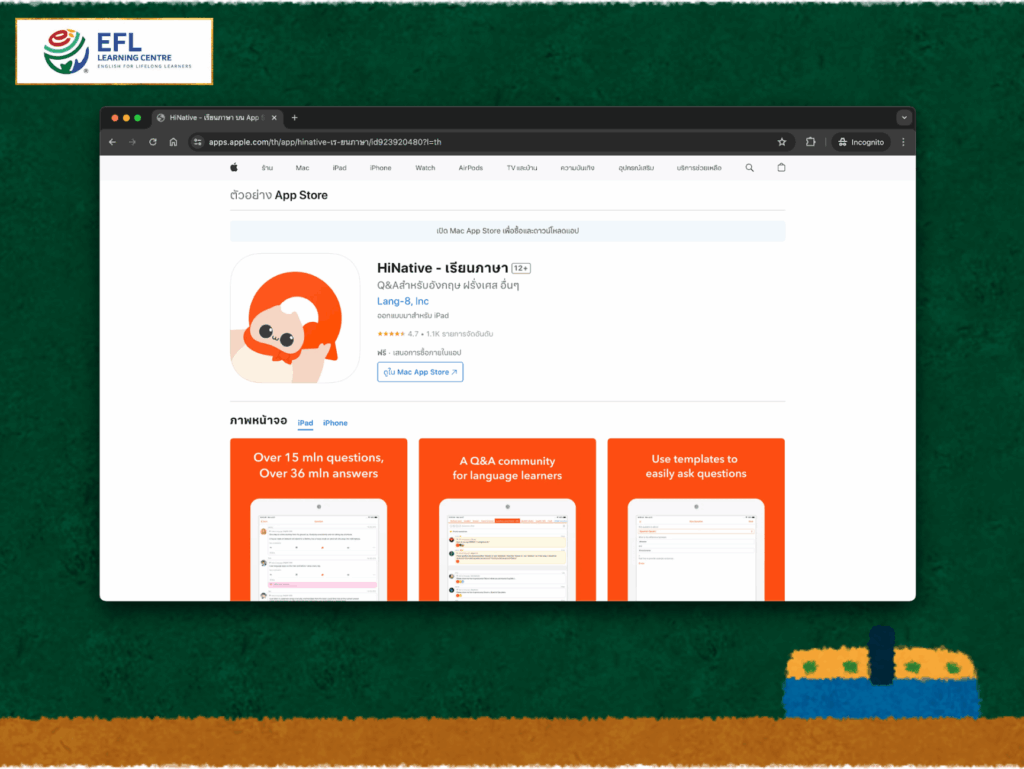Click the 12+ age rating badge
Screen dimensions: 1024x769
[x=521, y=268]
